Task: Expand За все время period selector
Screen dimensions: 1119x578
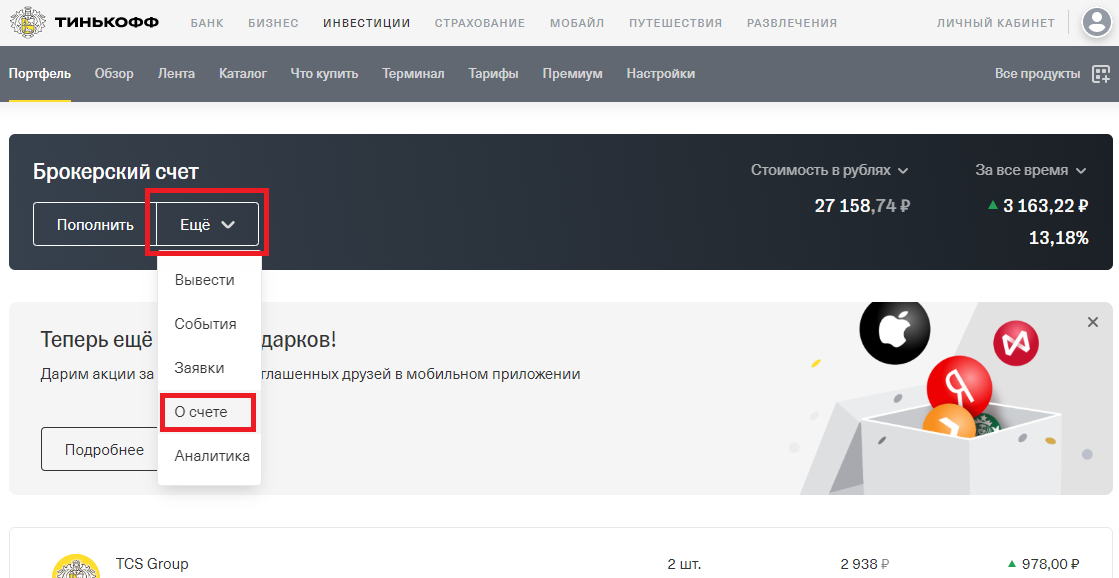Action: [1031, 171]
